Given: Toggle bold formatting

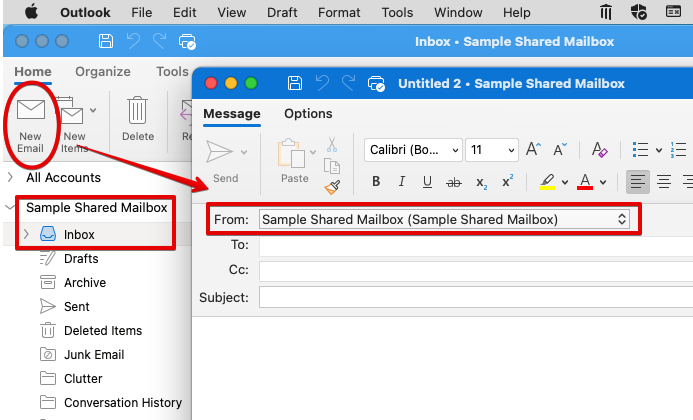Looking at the screenshot, I should (376, 182).
